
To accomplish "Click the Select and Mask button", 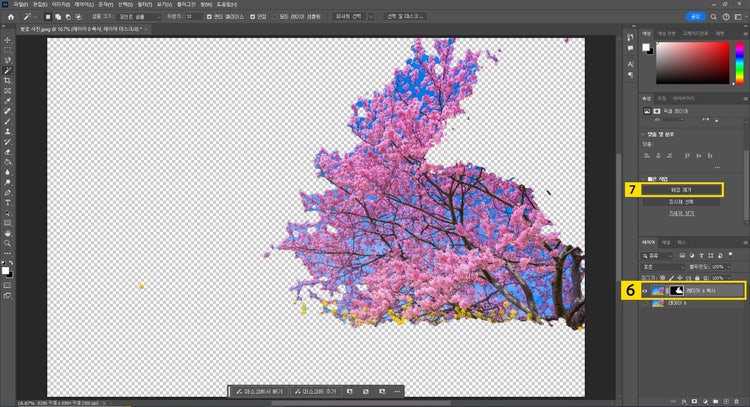I will pyautogui.click(x=405, y=17).
